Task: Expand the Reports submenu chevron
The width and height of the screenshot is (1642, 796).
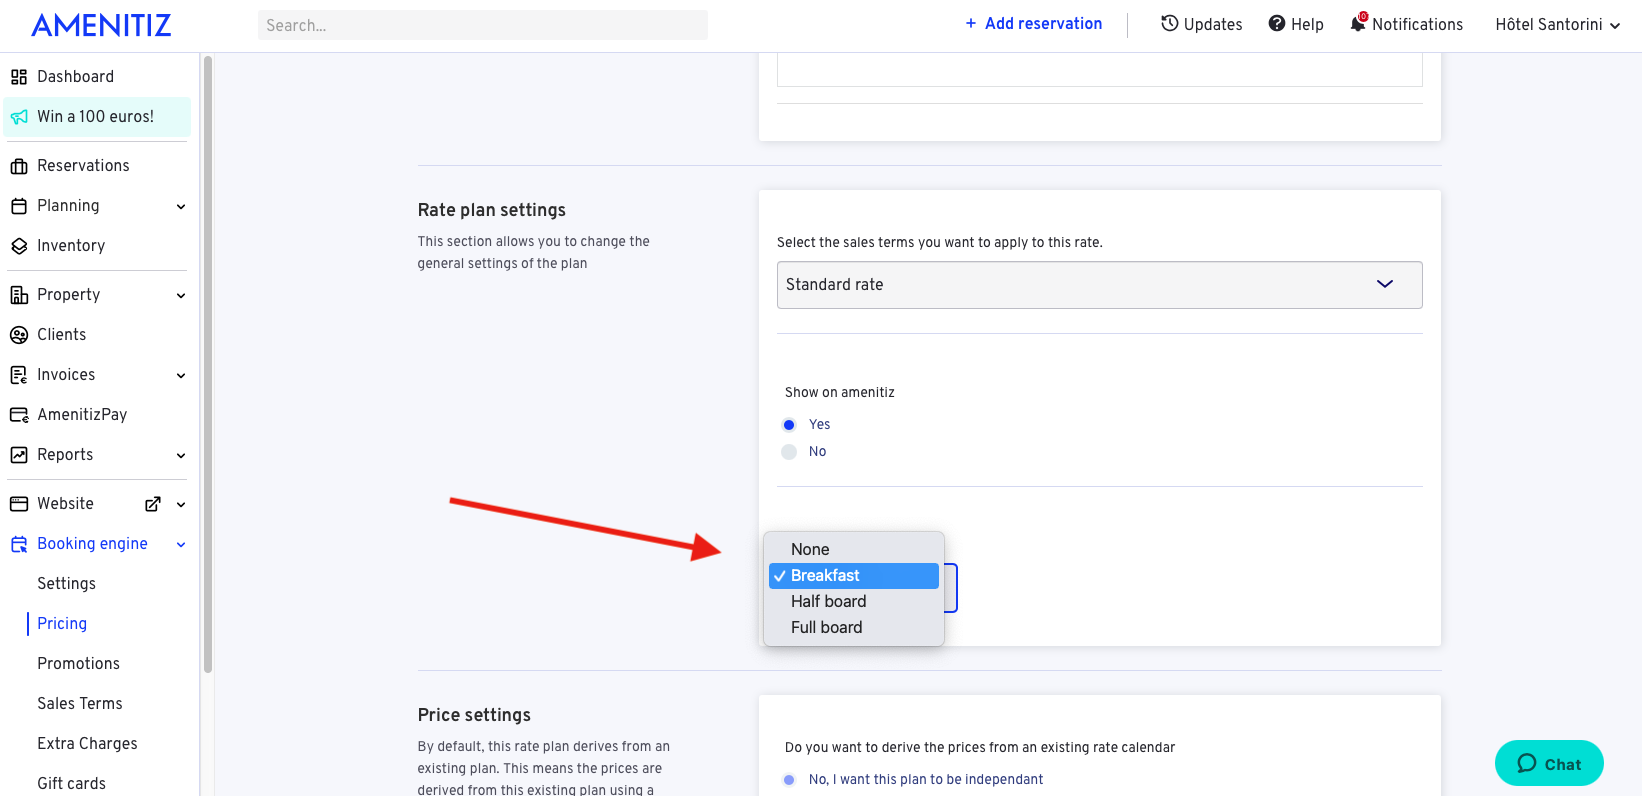Action: pos(181,456)
